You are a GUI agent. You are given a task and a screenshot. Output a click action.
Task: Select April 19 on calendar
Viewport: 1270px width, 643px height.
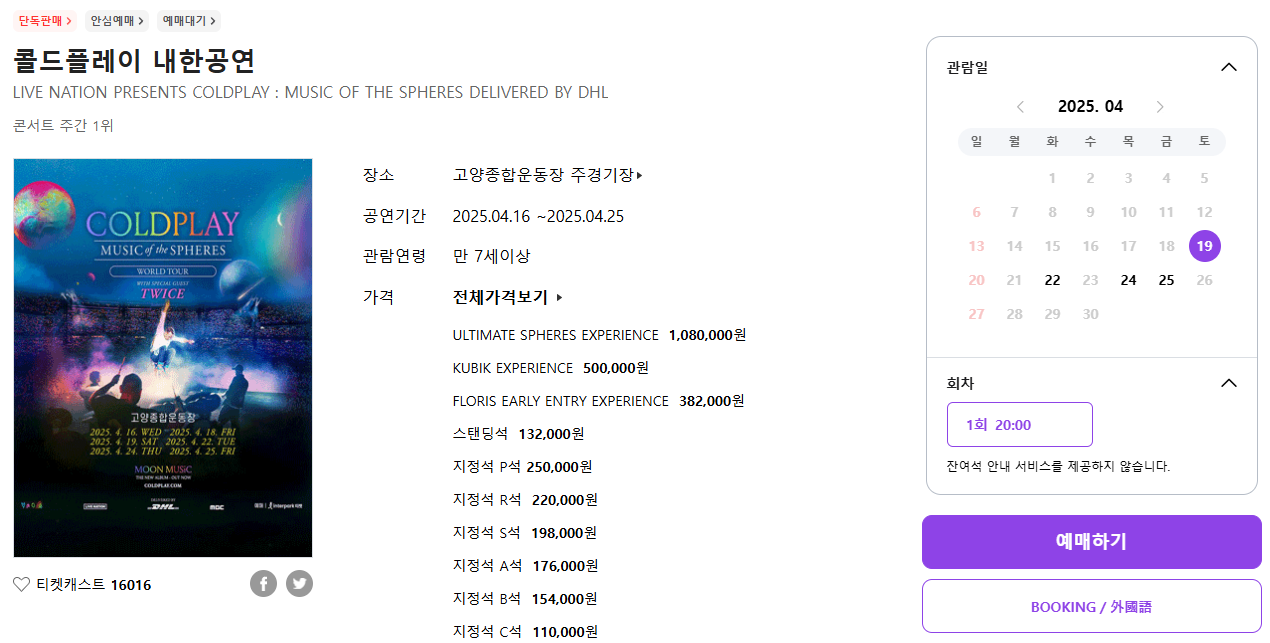click(1205, 246)
